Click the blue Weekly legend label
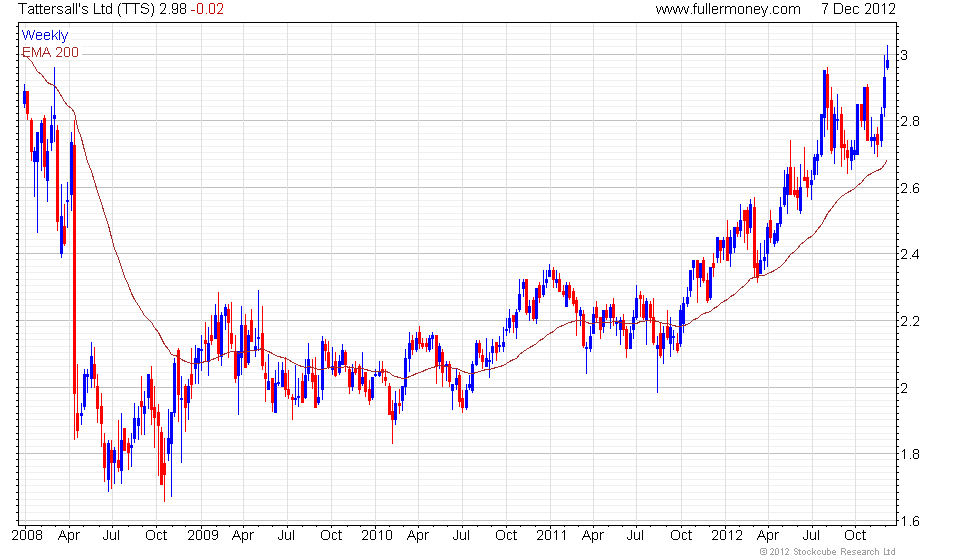This screenshot has height=560, width=980. 45,36
